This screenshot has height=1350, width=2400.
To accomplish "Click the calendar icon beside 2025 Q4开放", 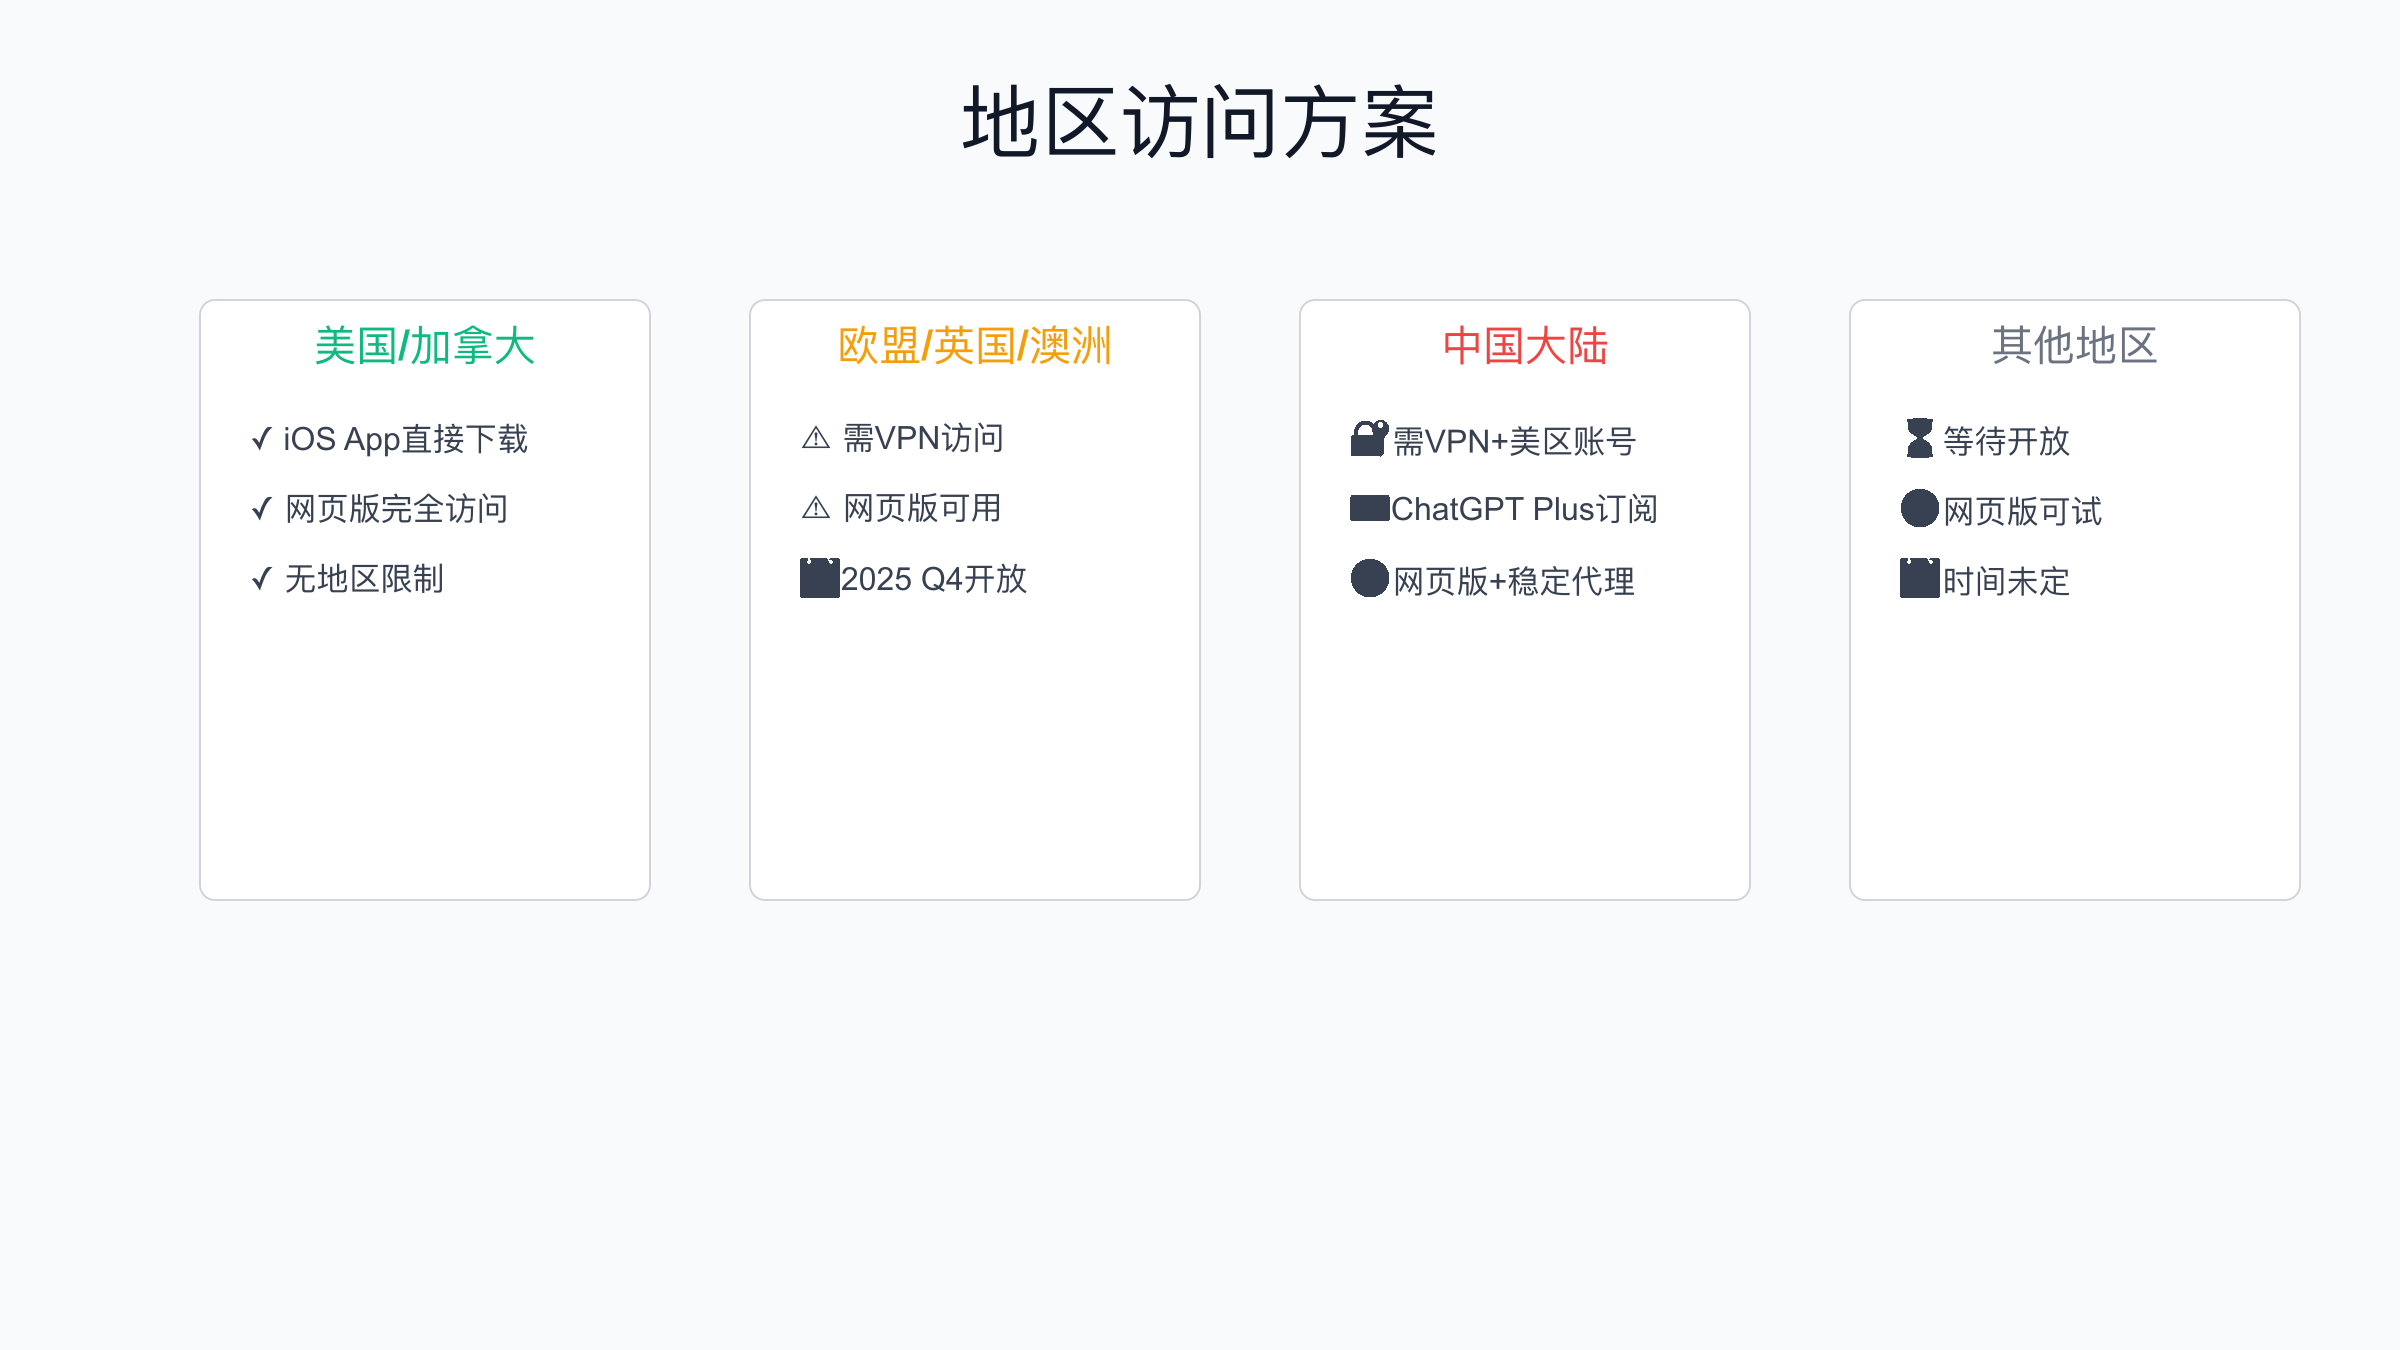I will [819, 578].
